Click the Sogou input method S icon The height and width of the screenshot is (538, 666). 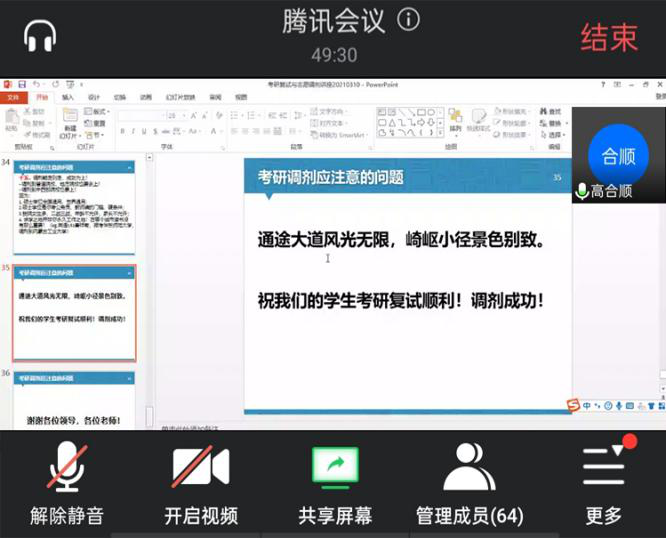point(573,405)
